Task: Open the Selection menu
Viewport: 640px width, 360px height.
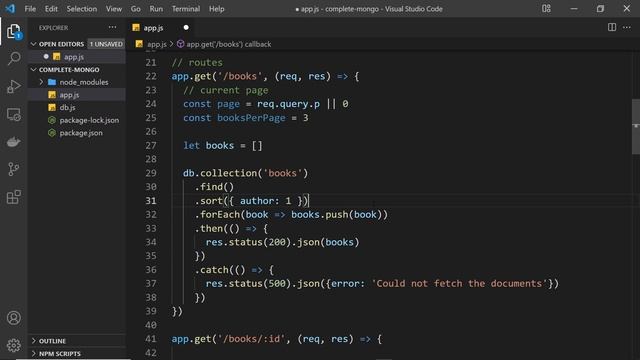Action: (82, 9)
